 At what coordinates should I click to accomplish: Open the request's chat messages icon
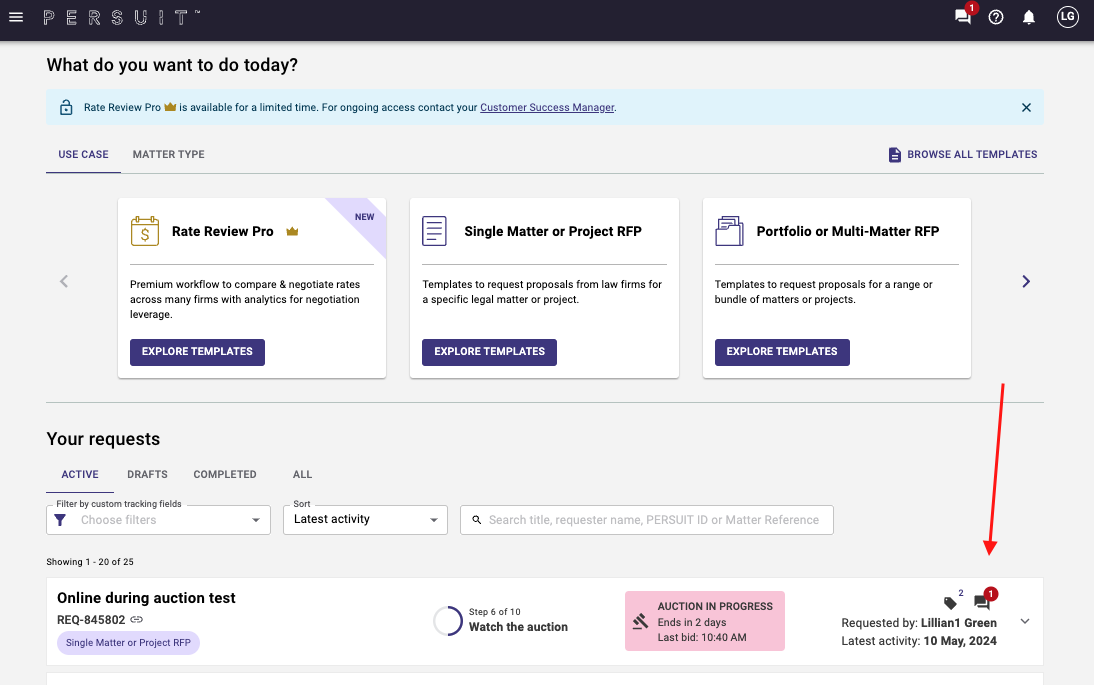(x=982, y=602)
